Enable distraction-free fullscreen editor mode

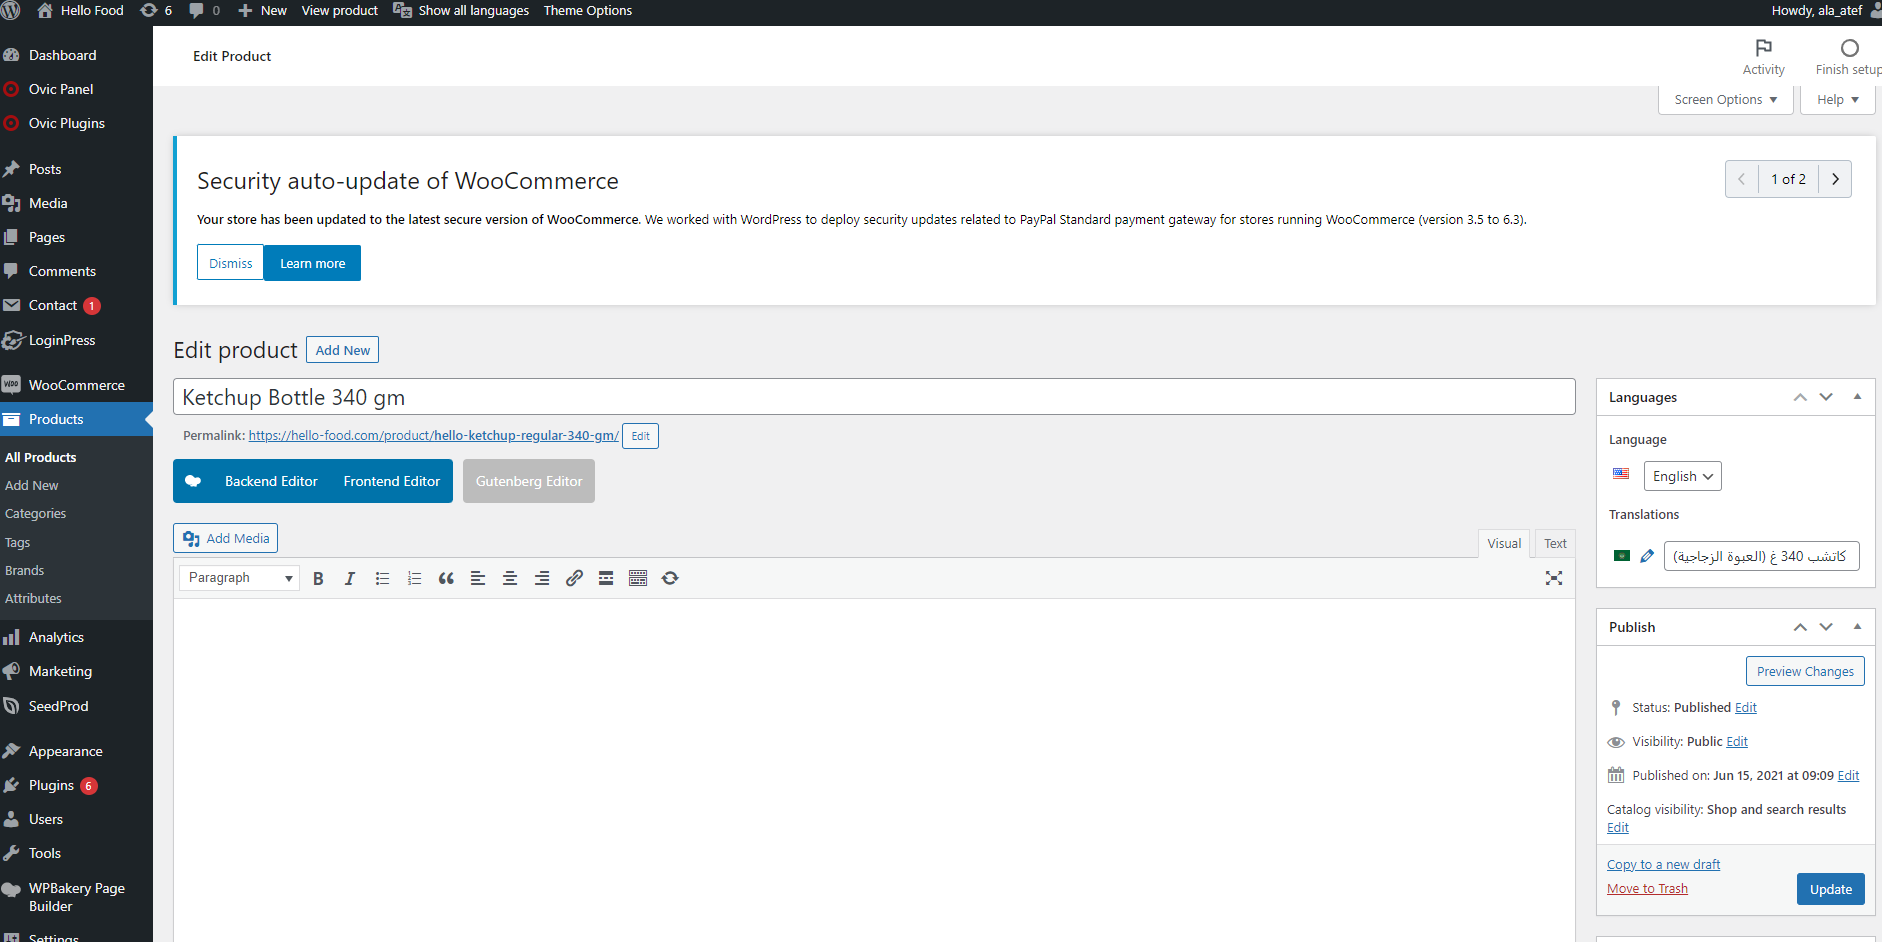[x=1554, y=578]
